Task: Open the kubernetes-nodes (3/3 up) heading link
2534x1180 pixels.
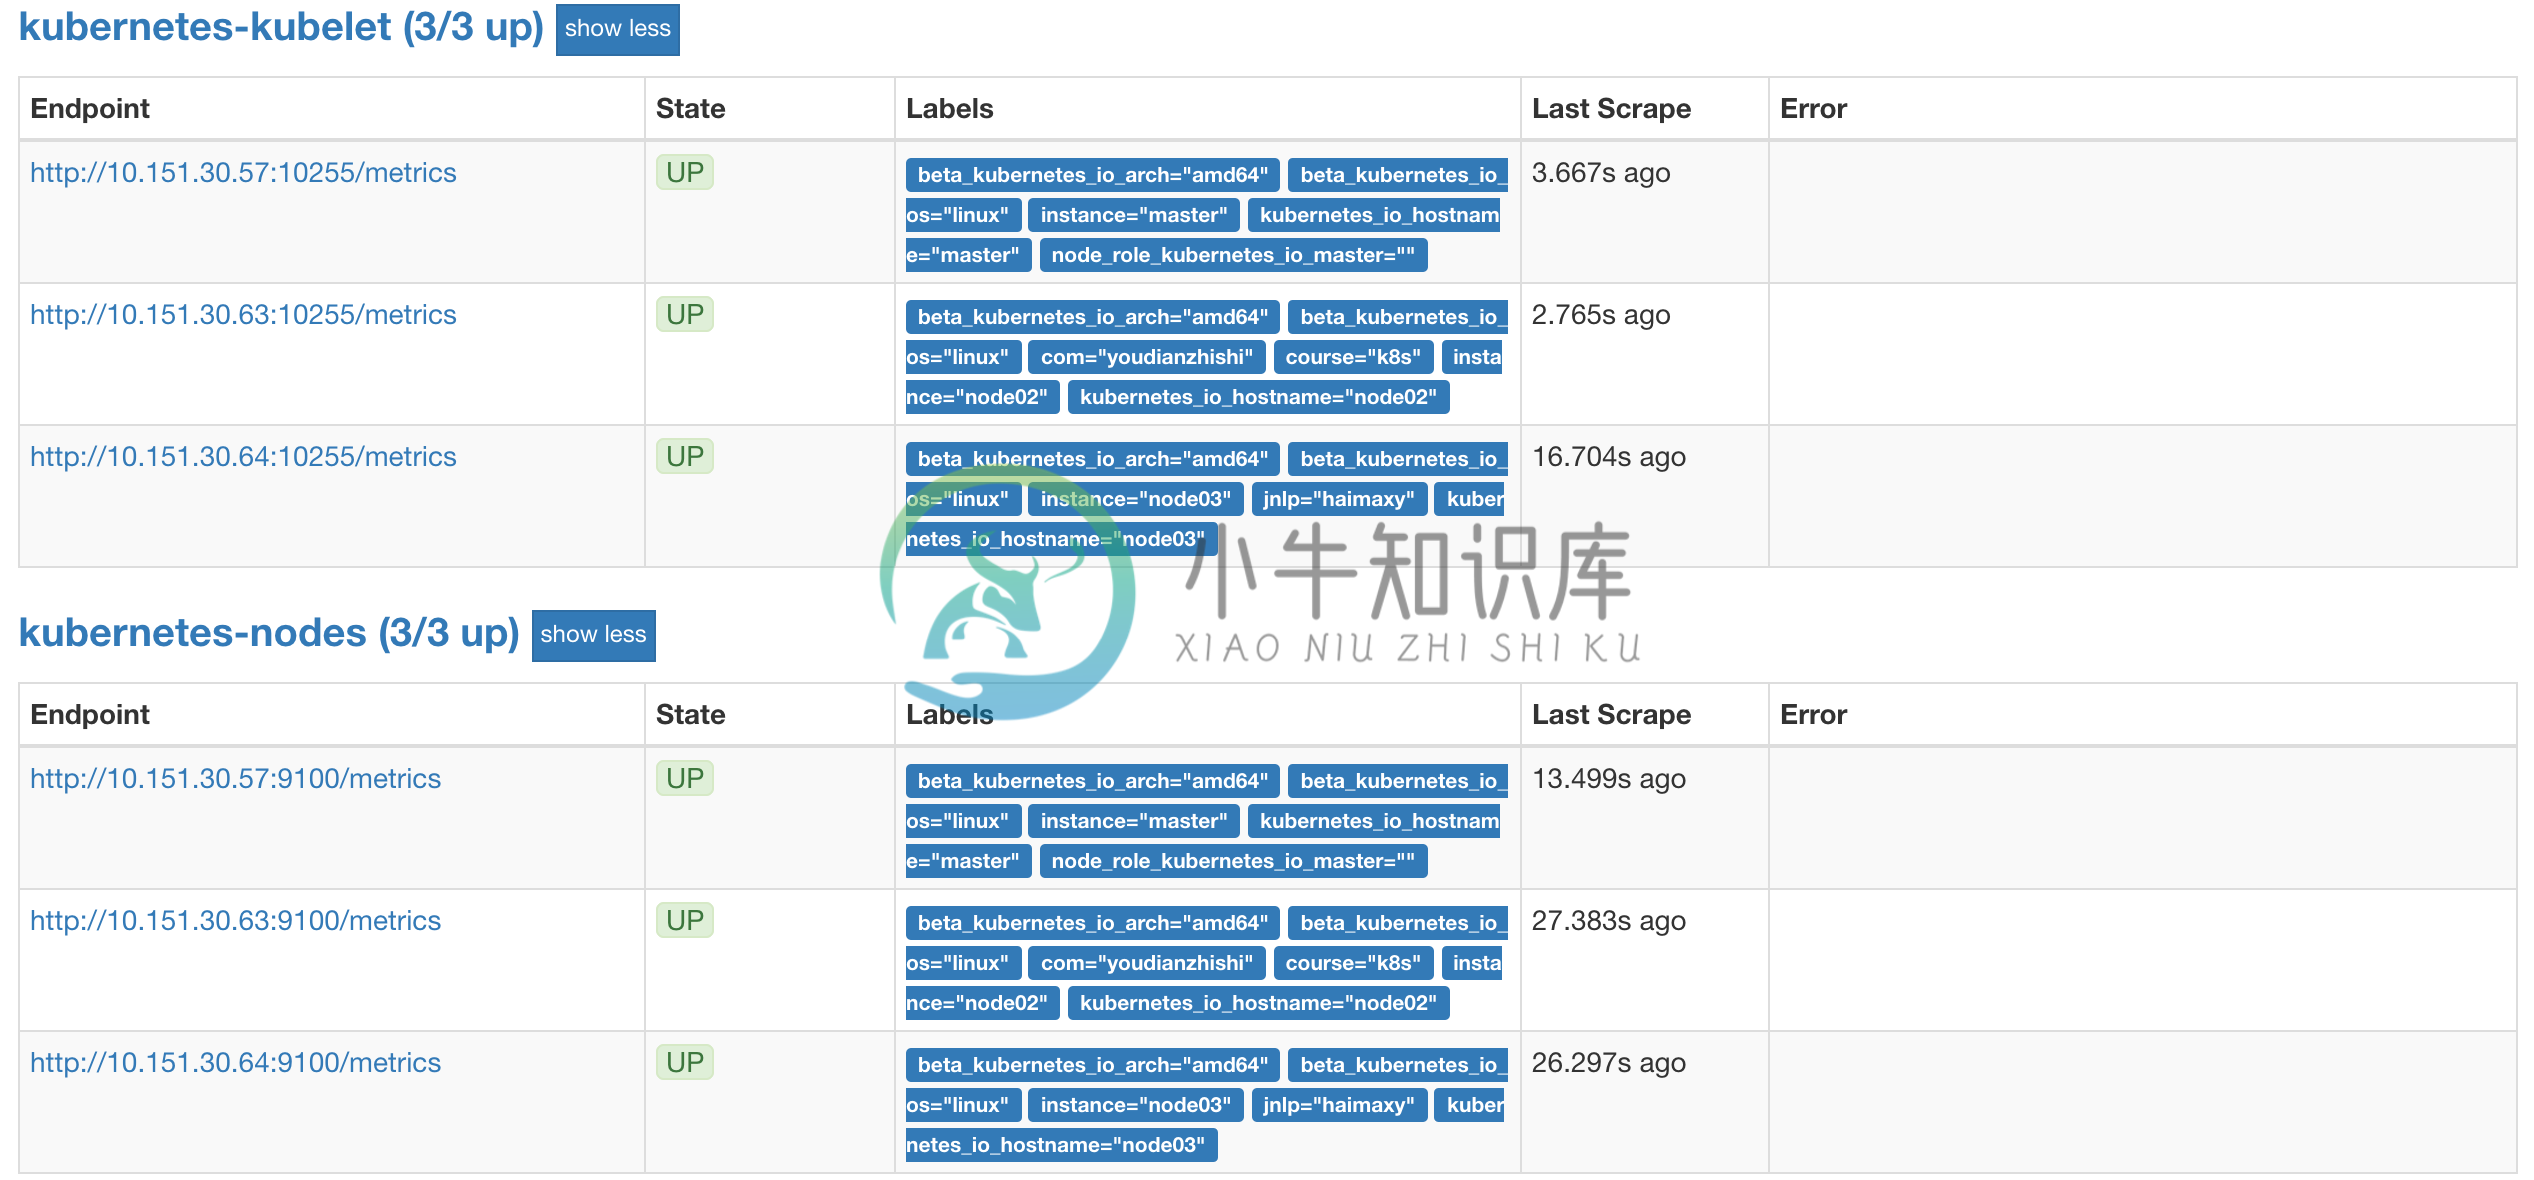Action: pyautogui.click(x=269, y=633)
